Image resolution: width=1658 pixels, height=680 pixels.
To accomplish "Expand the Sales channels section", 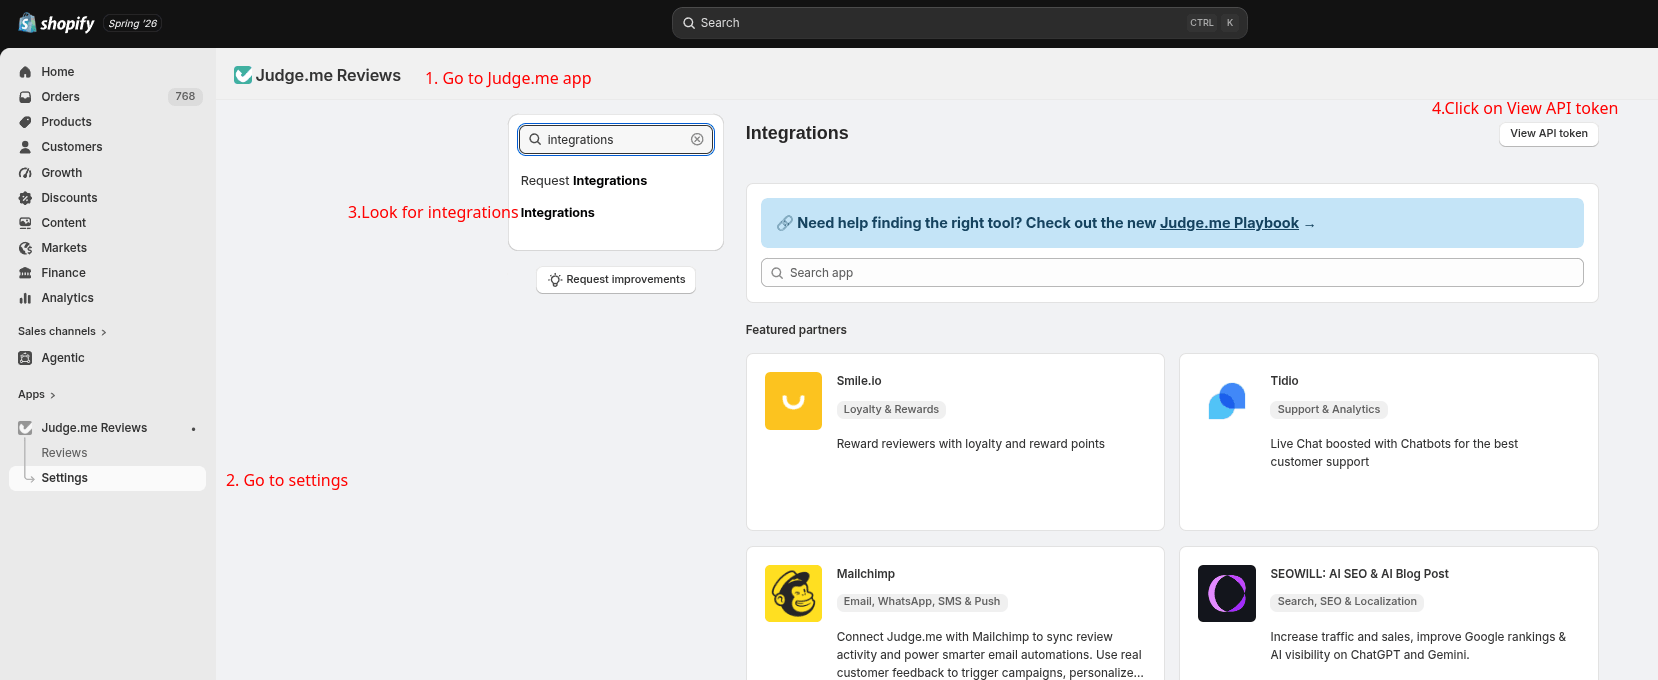I will tap(62, 332).
